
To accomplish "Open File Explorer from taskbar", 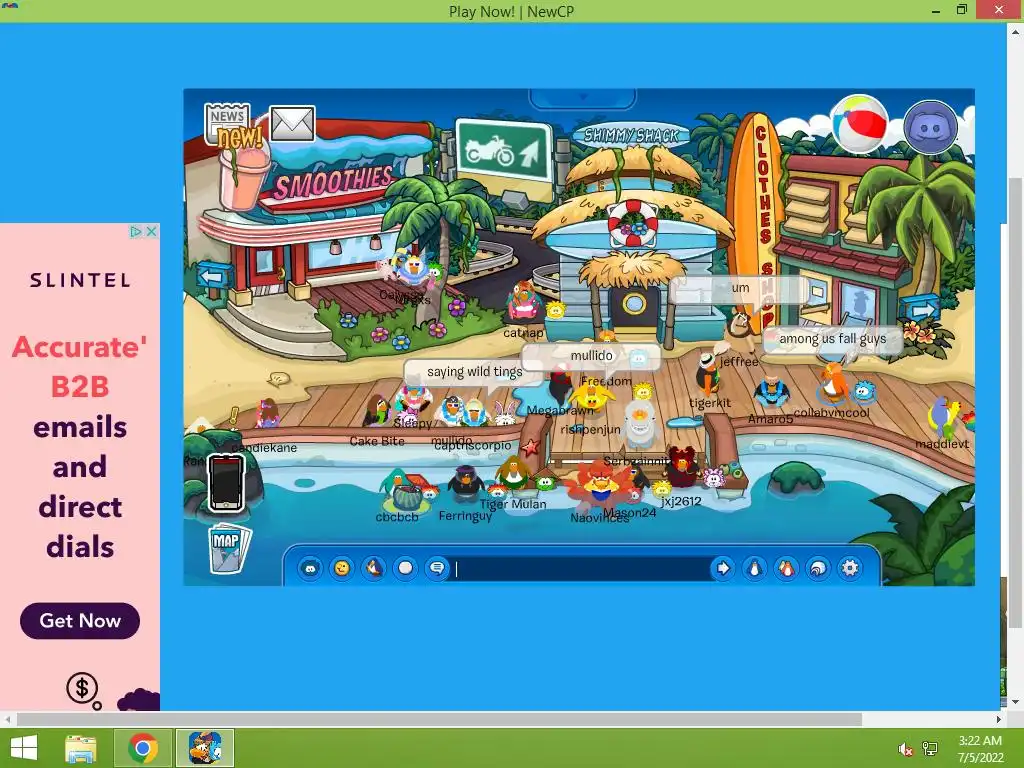I will point(81,748).
